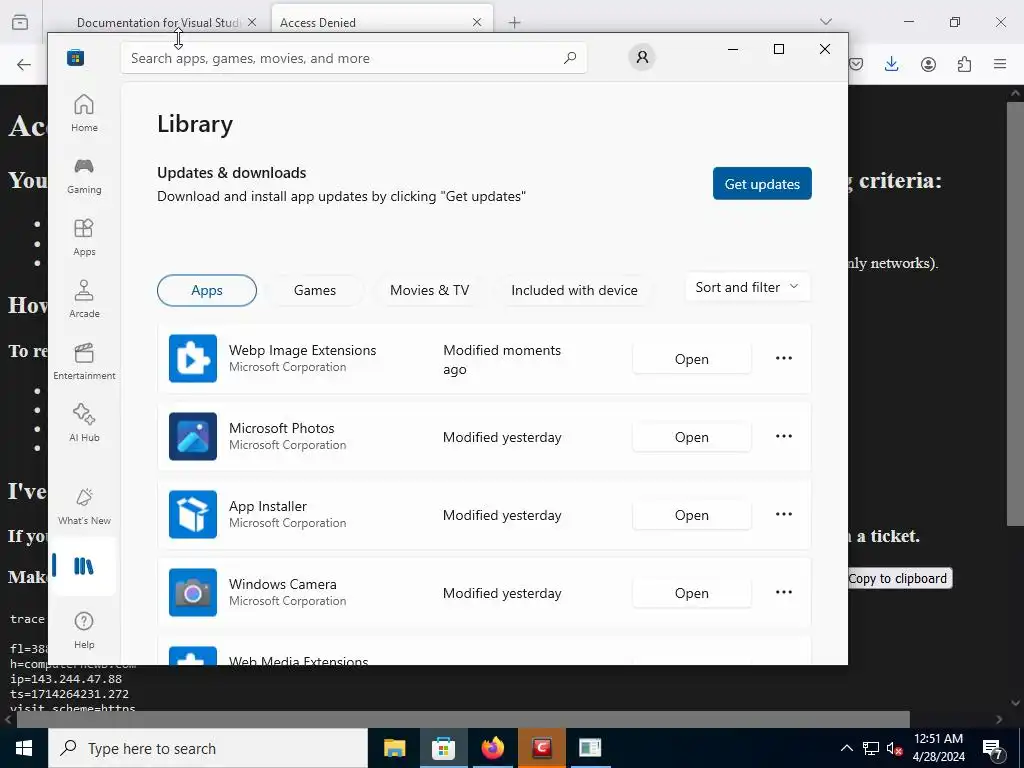Viewport: 1024px width, 768px height.
Task: Click the red C app in taskbar
Action: pyautogui.click(x=541, y=748)
